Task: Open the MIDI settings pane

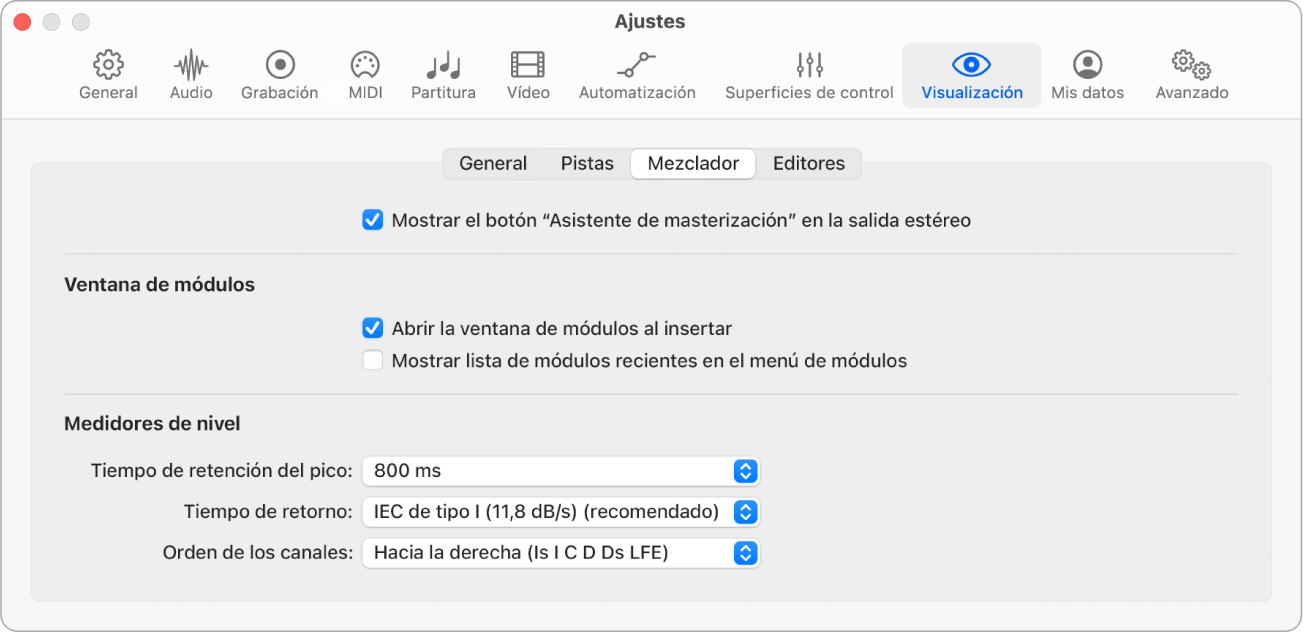Action: coord(365,76)
